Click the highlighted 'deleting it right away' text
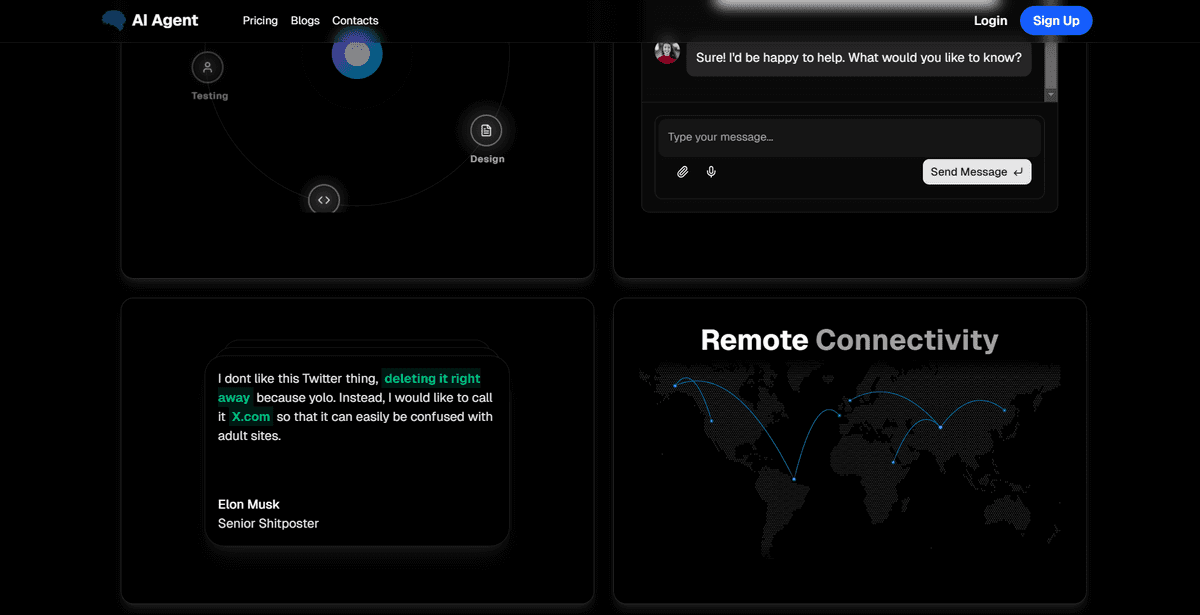Viewport: 1200px width, 615px height. click(431, 378)
